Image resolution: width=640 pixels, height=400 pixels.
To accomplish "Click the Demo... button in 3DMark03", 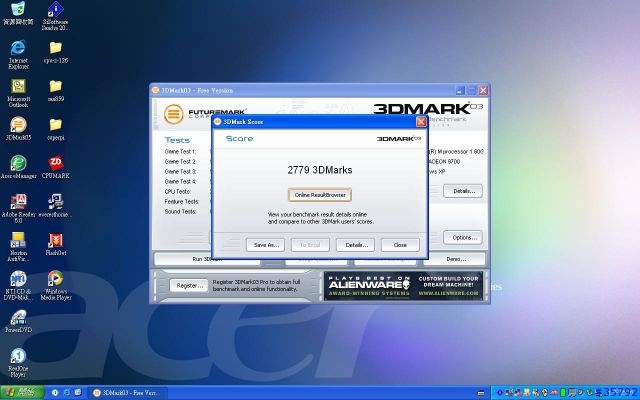I will tap(456, 259).
